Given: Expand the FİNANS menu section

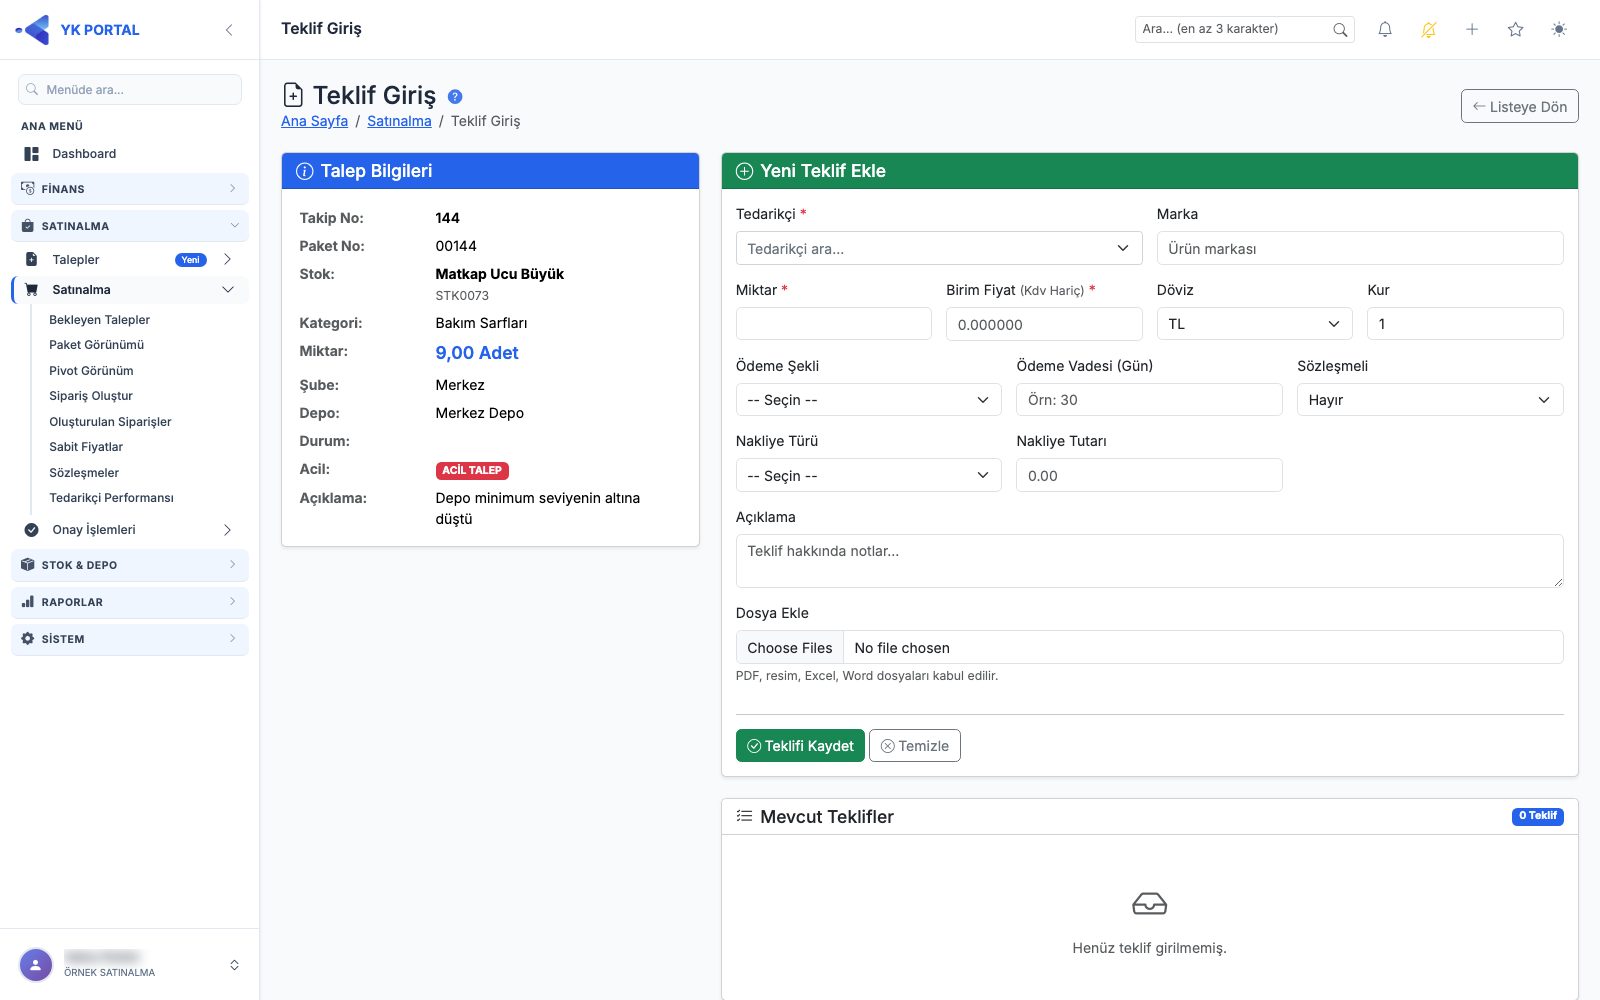Looking at the screenshot, I should tap(130, 189).
